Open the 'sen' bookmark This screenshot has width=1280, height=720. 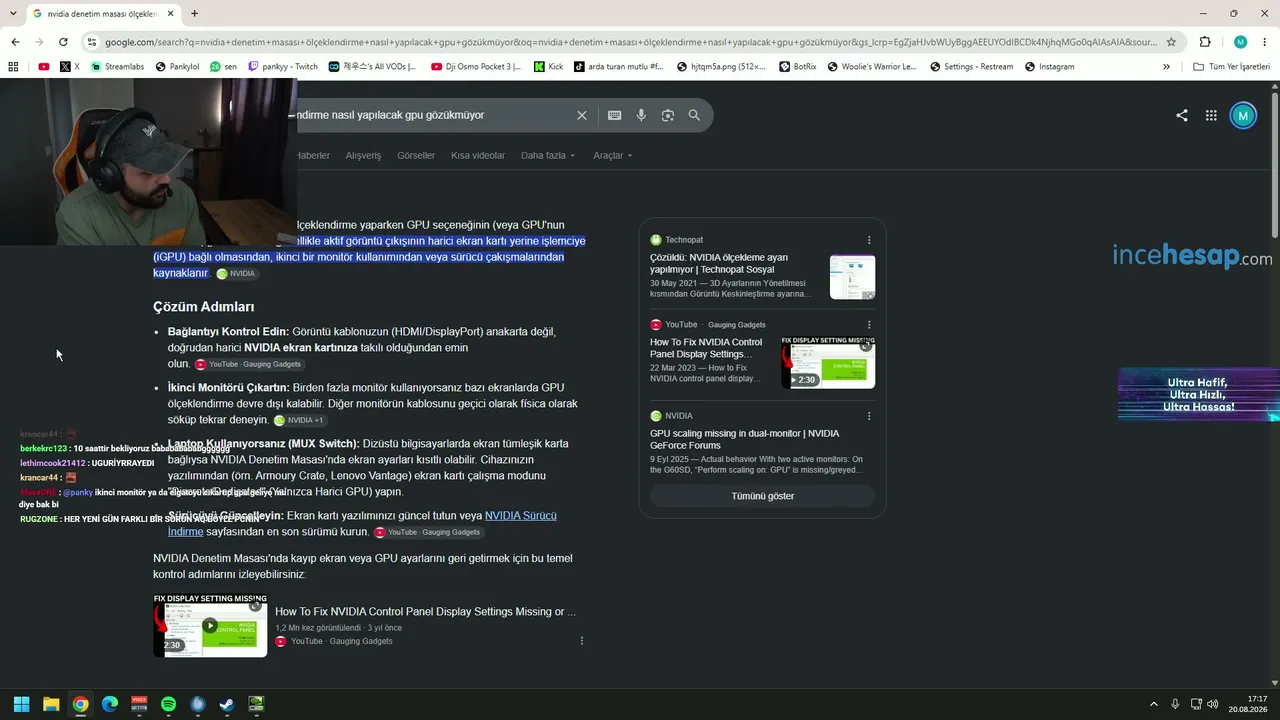click(223, 67)
